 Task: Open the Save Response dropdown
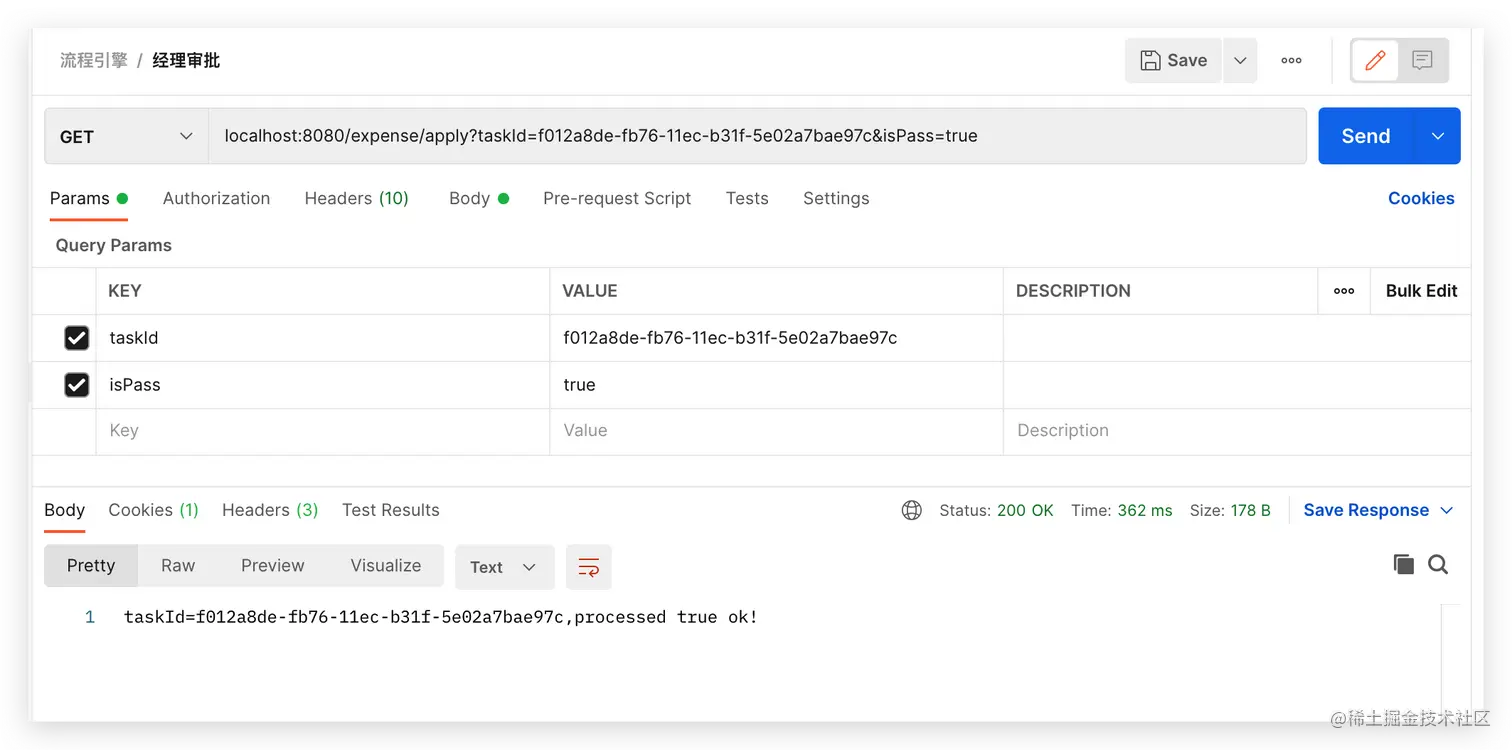tap(1378, 510)
